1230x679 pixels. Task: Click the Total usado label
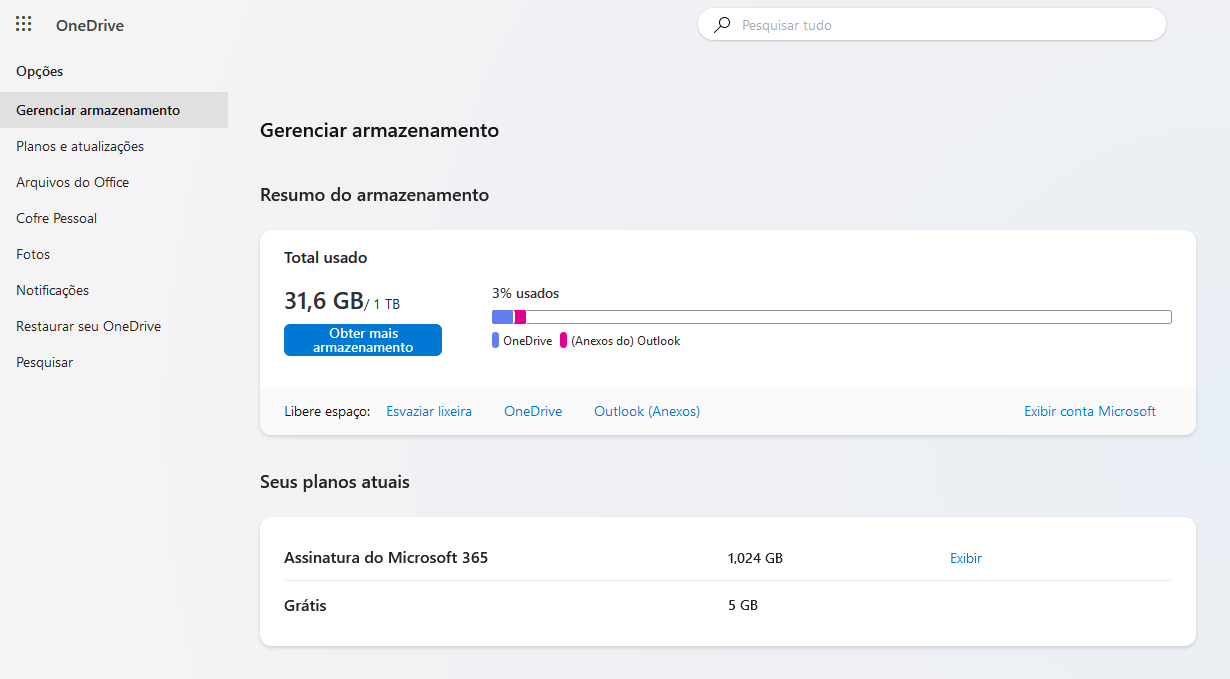click(x=326, y=258)
